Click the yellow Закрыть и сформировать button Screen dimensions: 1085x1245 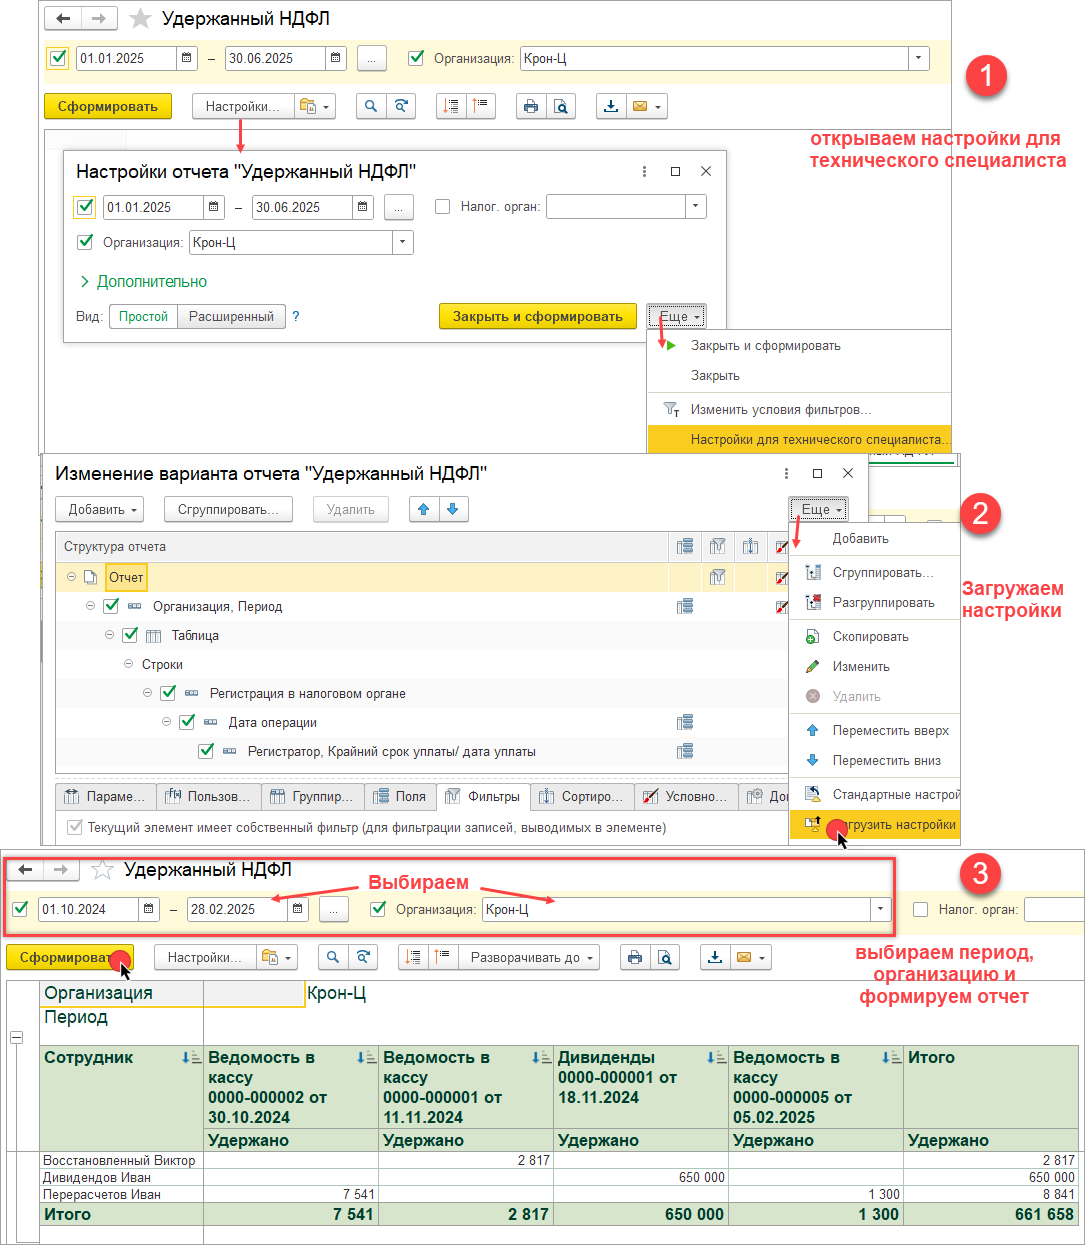[x=538, y=316]
